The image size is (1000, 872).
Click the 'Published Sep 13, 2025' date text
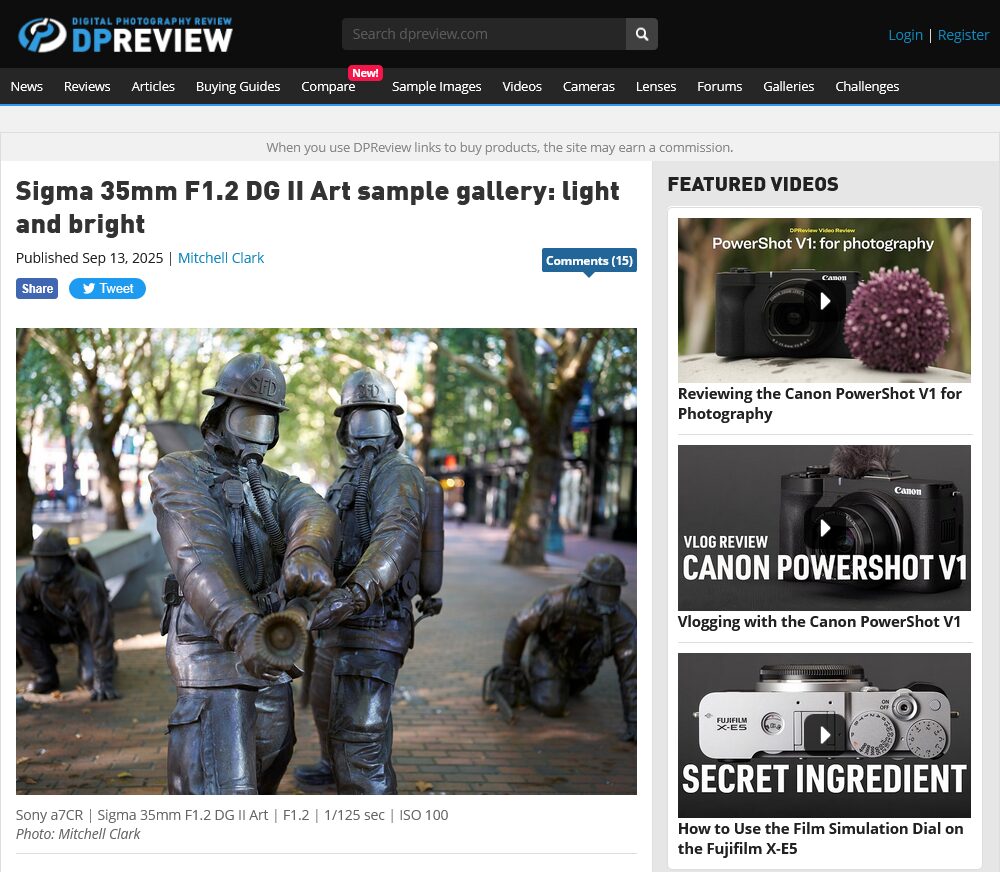(x=89, y=258)
